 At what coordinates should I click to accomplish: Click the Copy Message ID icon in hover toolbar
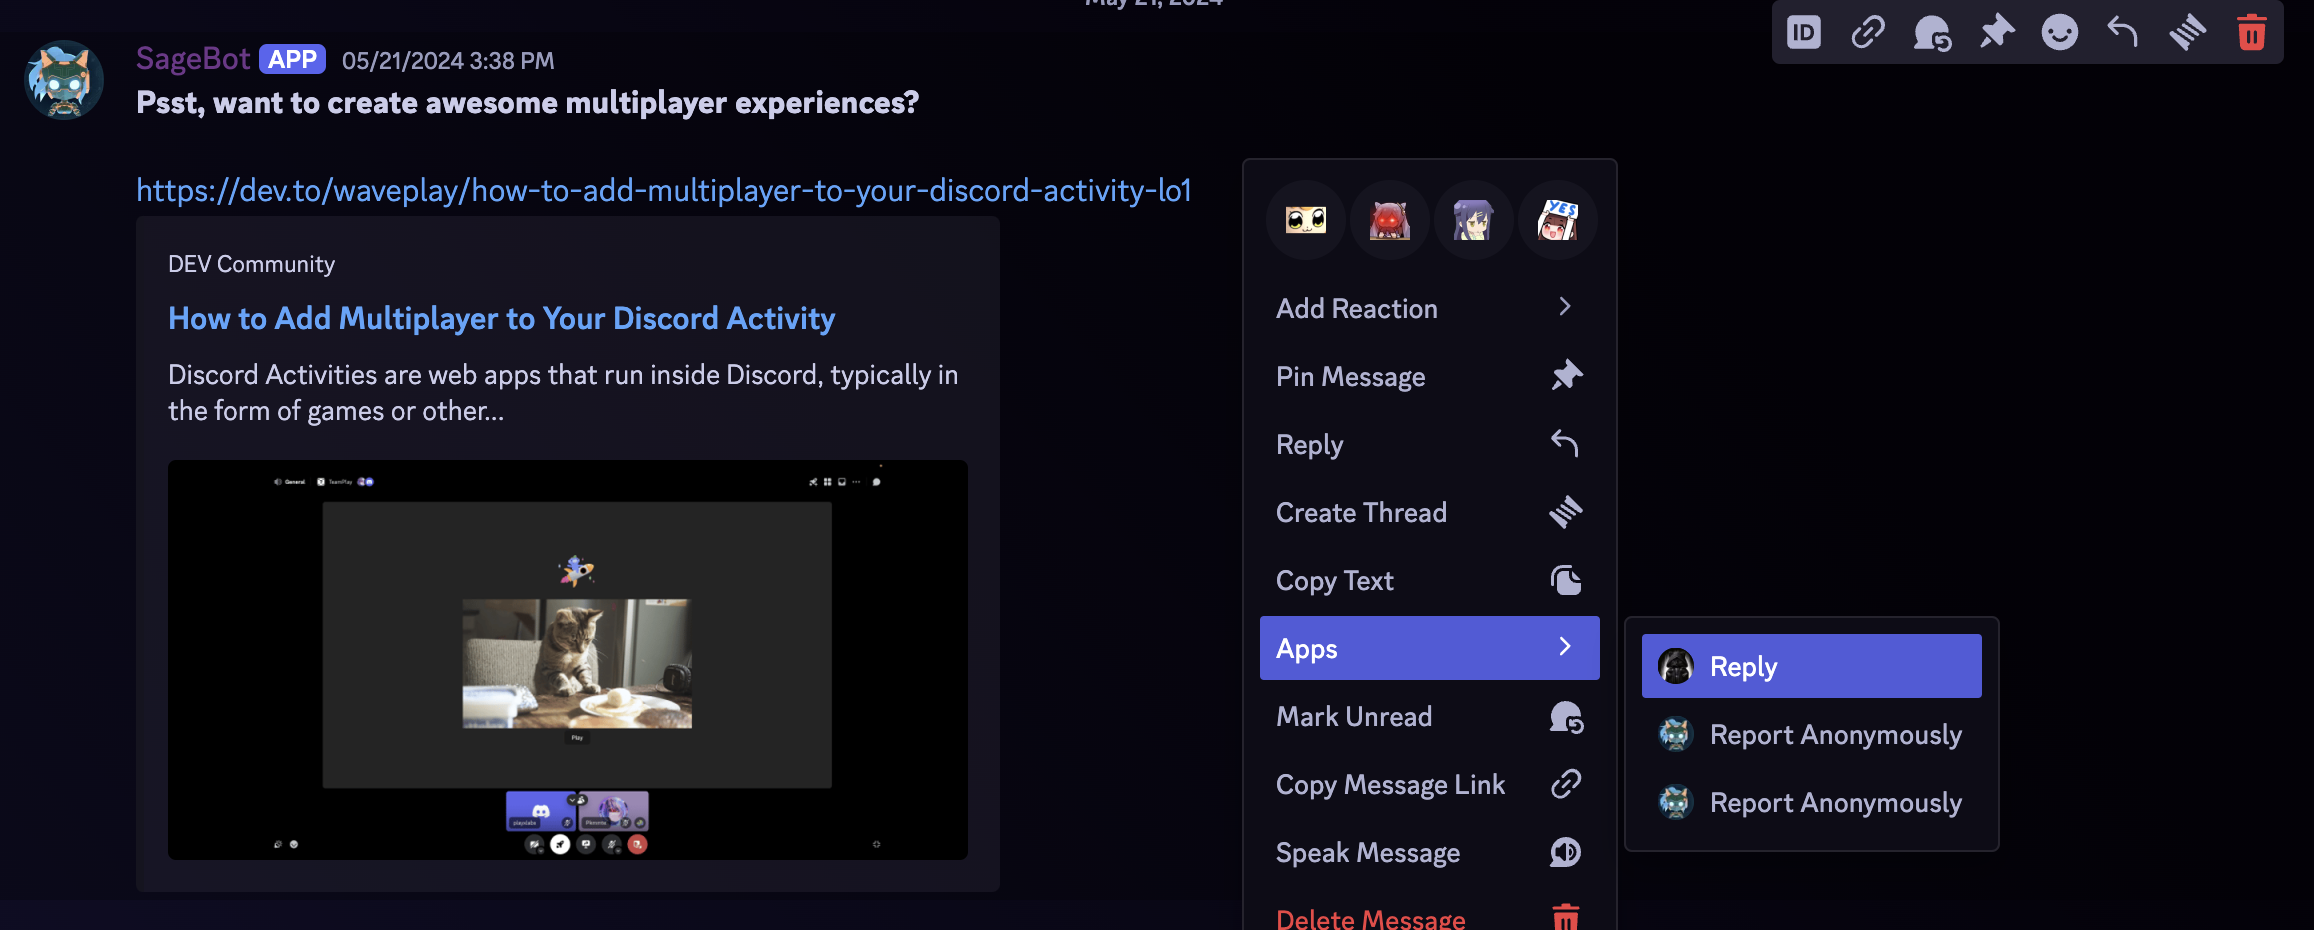1804,33
